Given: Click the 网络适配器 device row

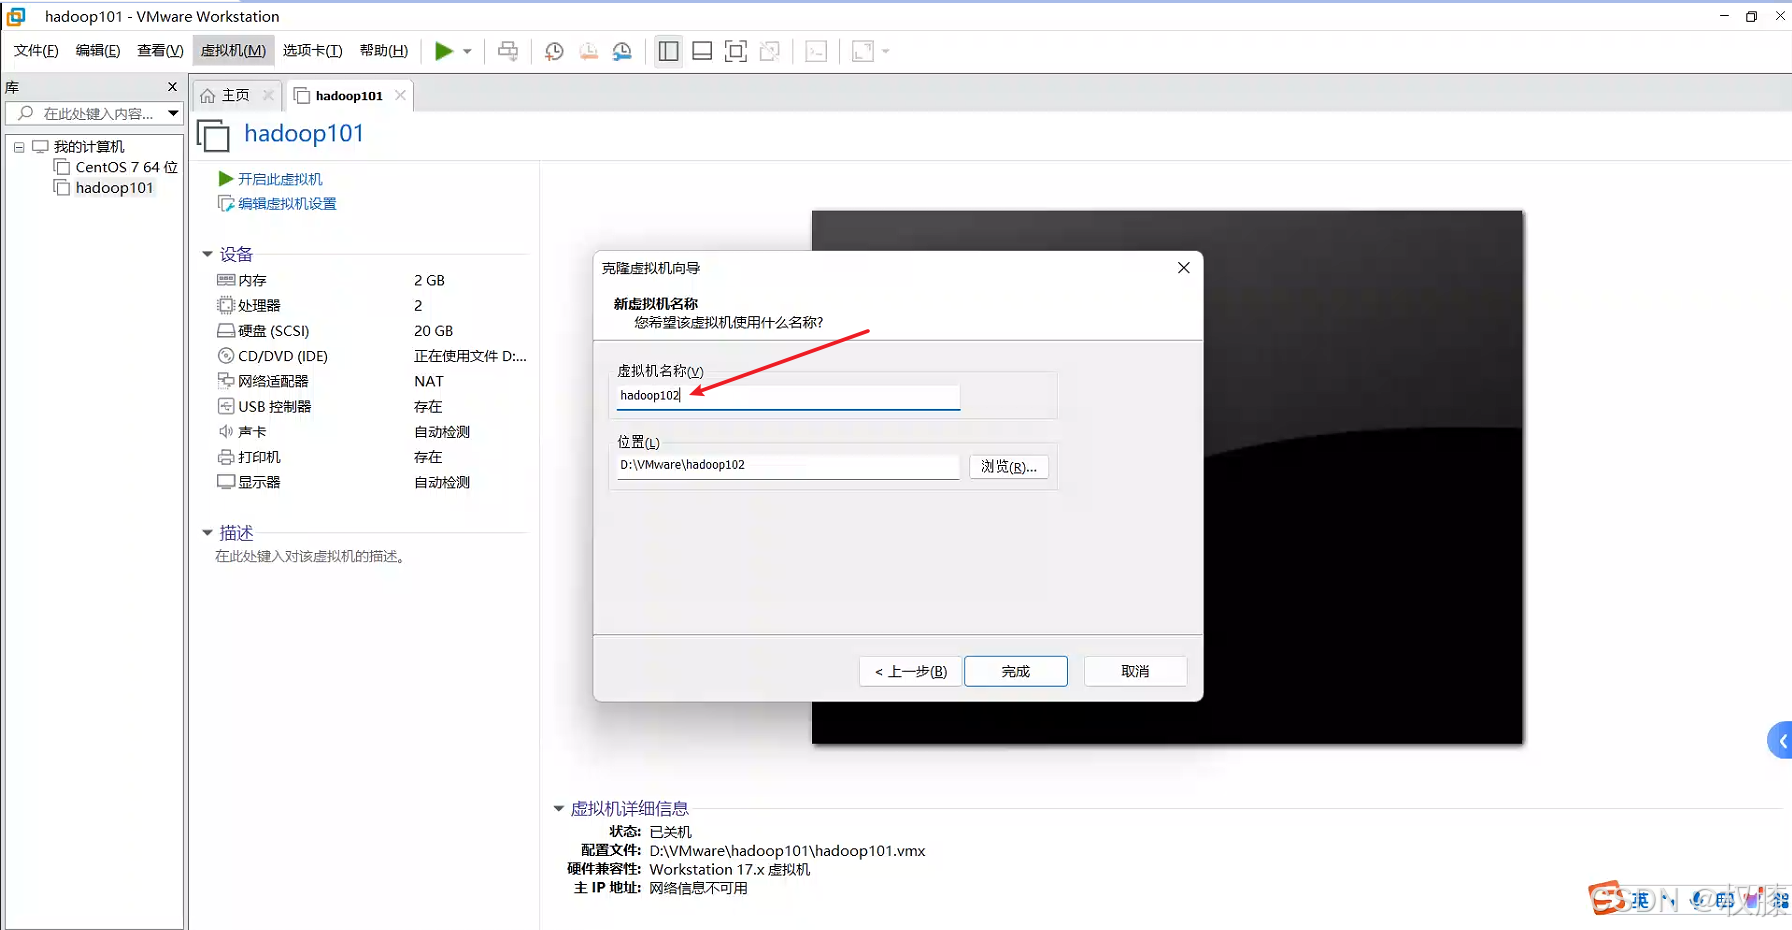Looking at the screenshot, I should click(x=370, y=381).
